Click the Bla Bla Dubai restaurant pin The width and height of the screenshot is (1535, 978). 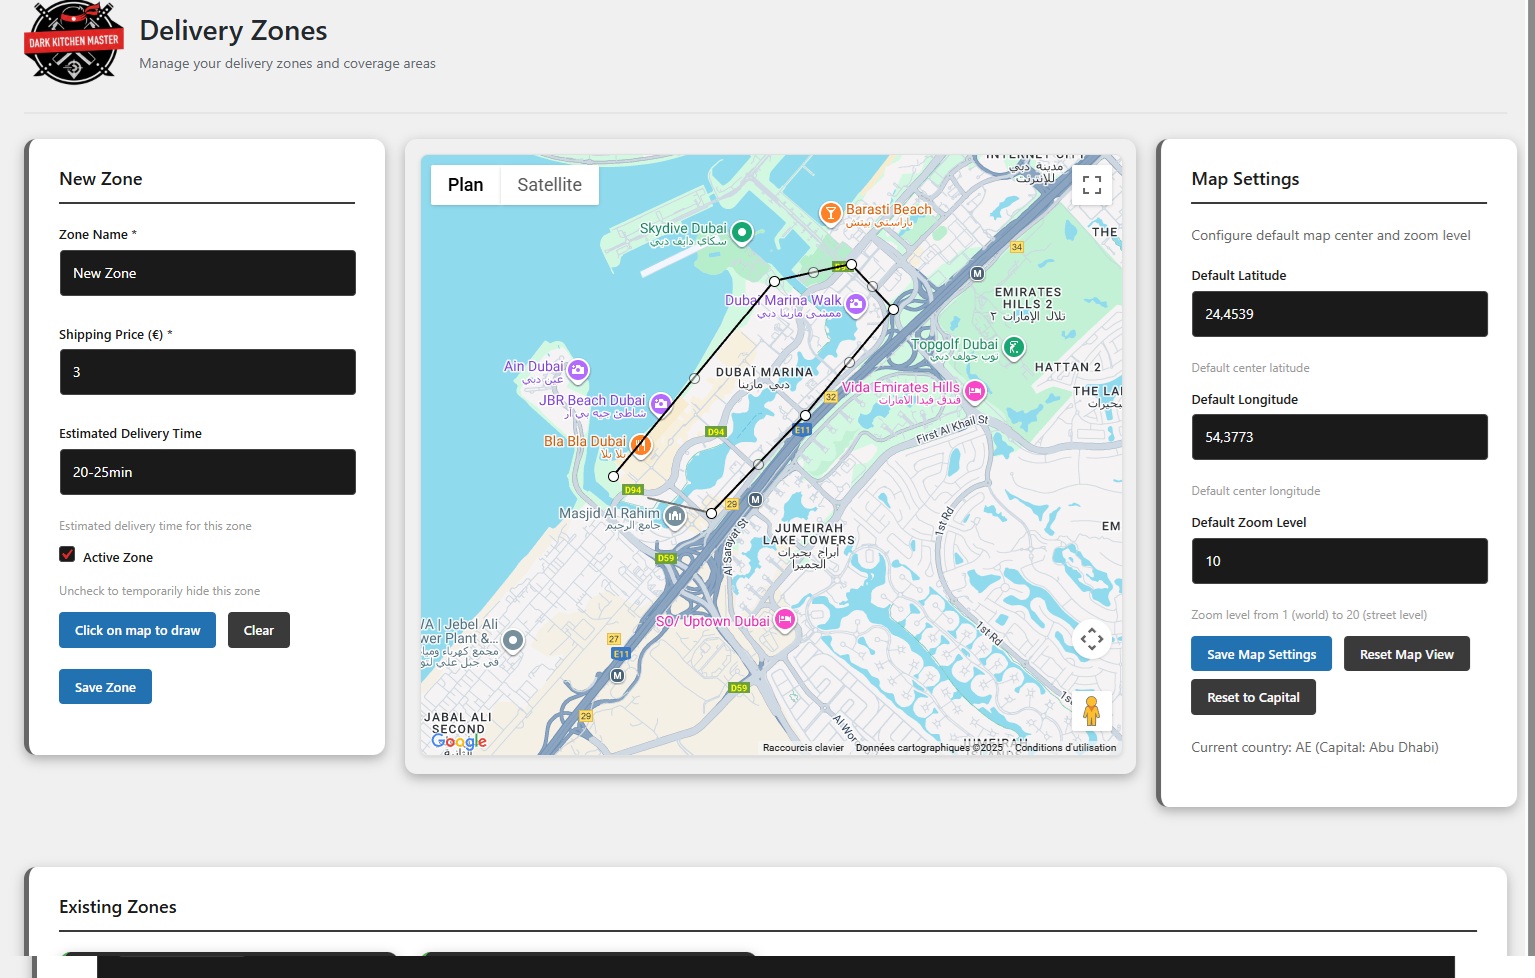(641, 445)
